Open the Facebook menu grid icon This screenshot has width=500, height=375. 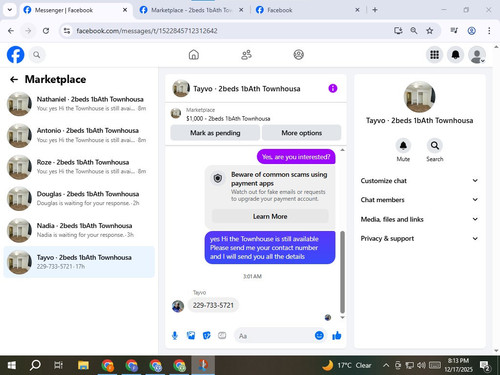434,55
